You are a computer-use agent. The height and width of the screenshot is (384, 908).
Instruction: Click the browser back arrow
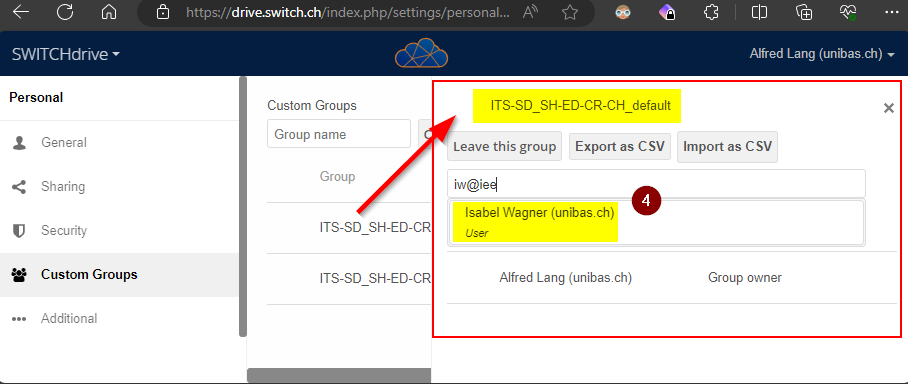[x=21, y=12]
